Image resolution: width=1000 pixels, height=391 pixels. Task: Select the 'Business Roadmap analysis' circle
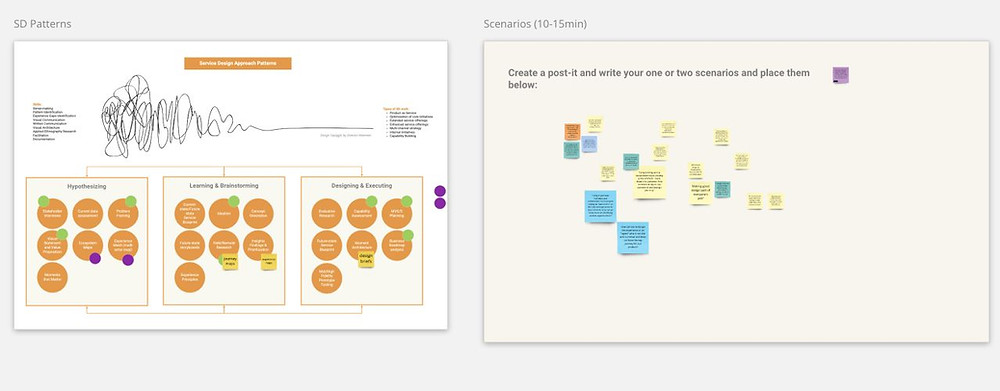(x=397, y=246)
